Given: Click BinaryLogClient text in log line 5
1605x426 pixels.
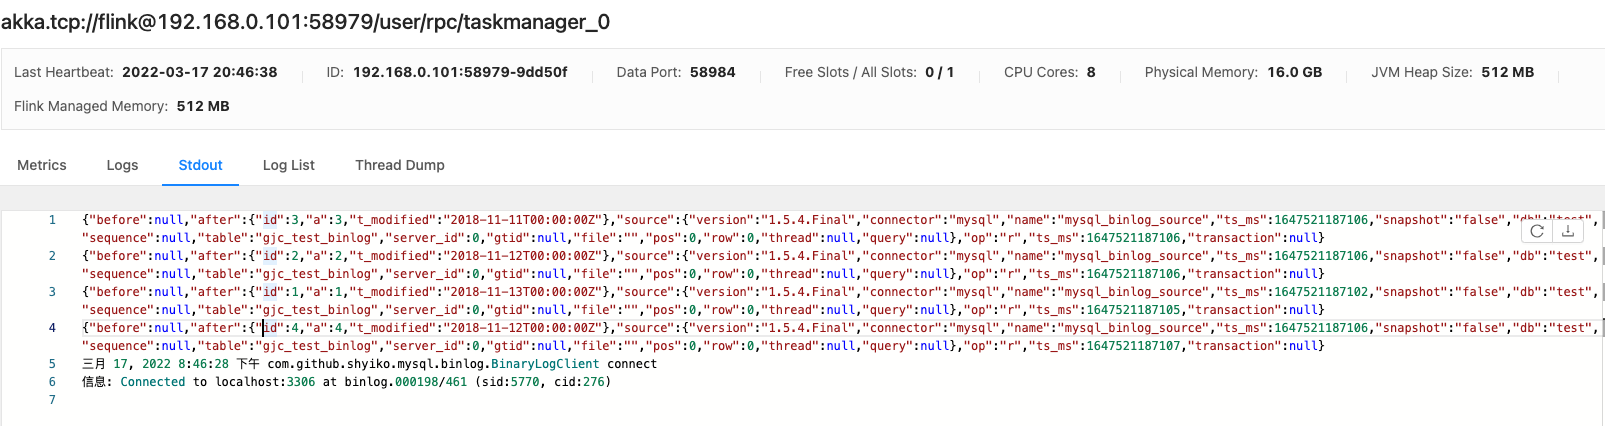Looking at the screenshot, I should coord(545,364).
